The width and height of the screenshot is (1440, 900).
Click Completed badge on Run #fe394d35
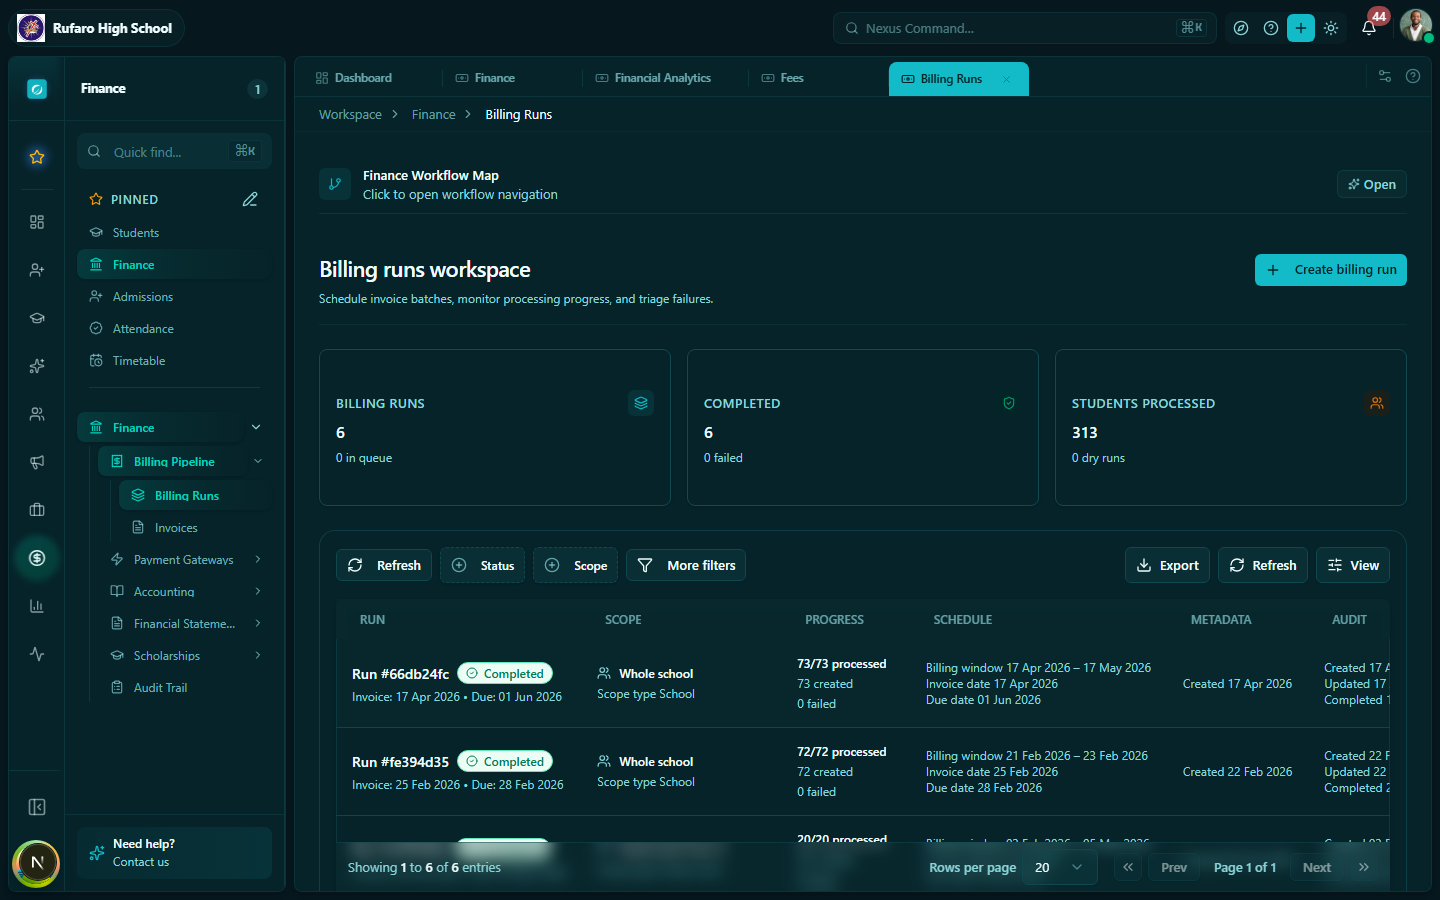tap(505, 761)
